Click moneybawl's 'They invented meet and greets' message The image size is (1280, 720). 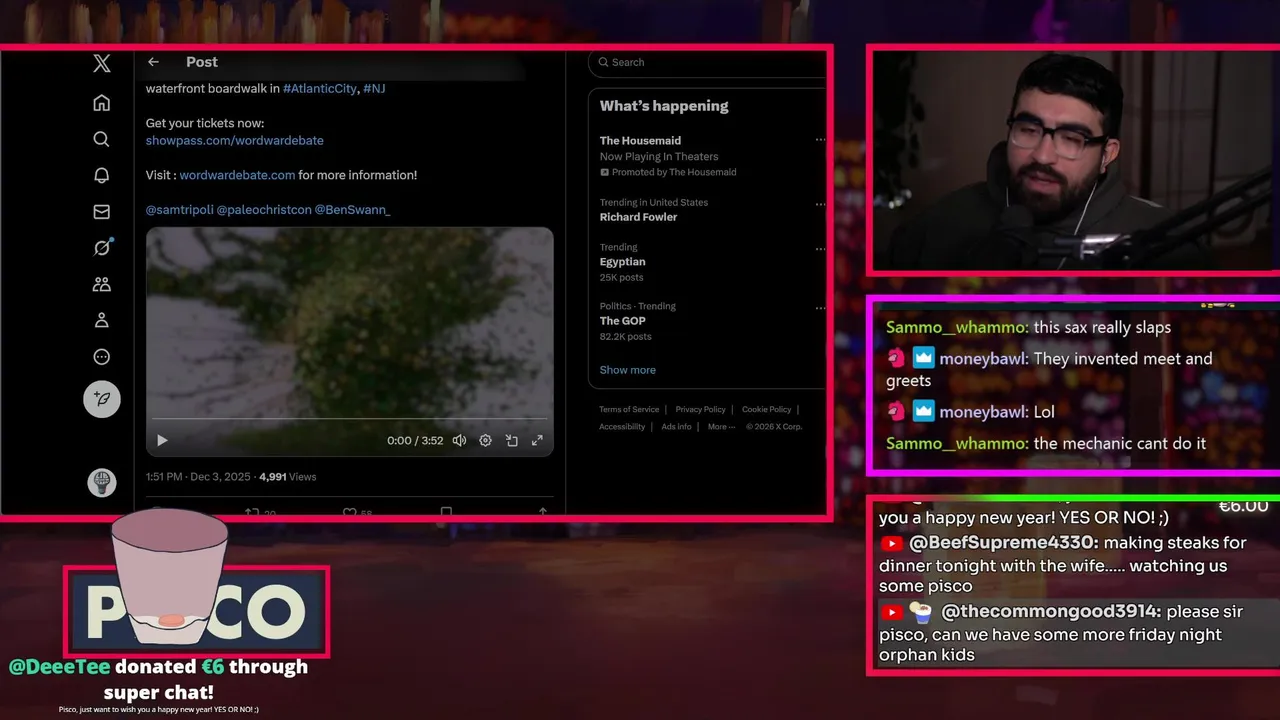pyautogui.click(x=1049, y=369)
